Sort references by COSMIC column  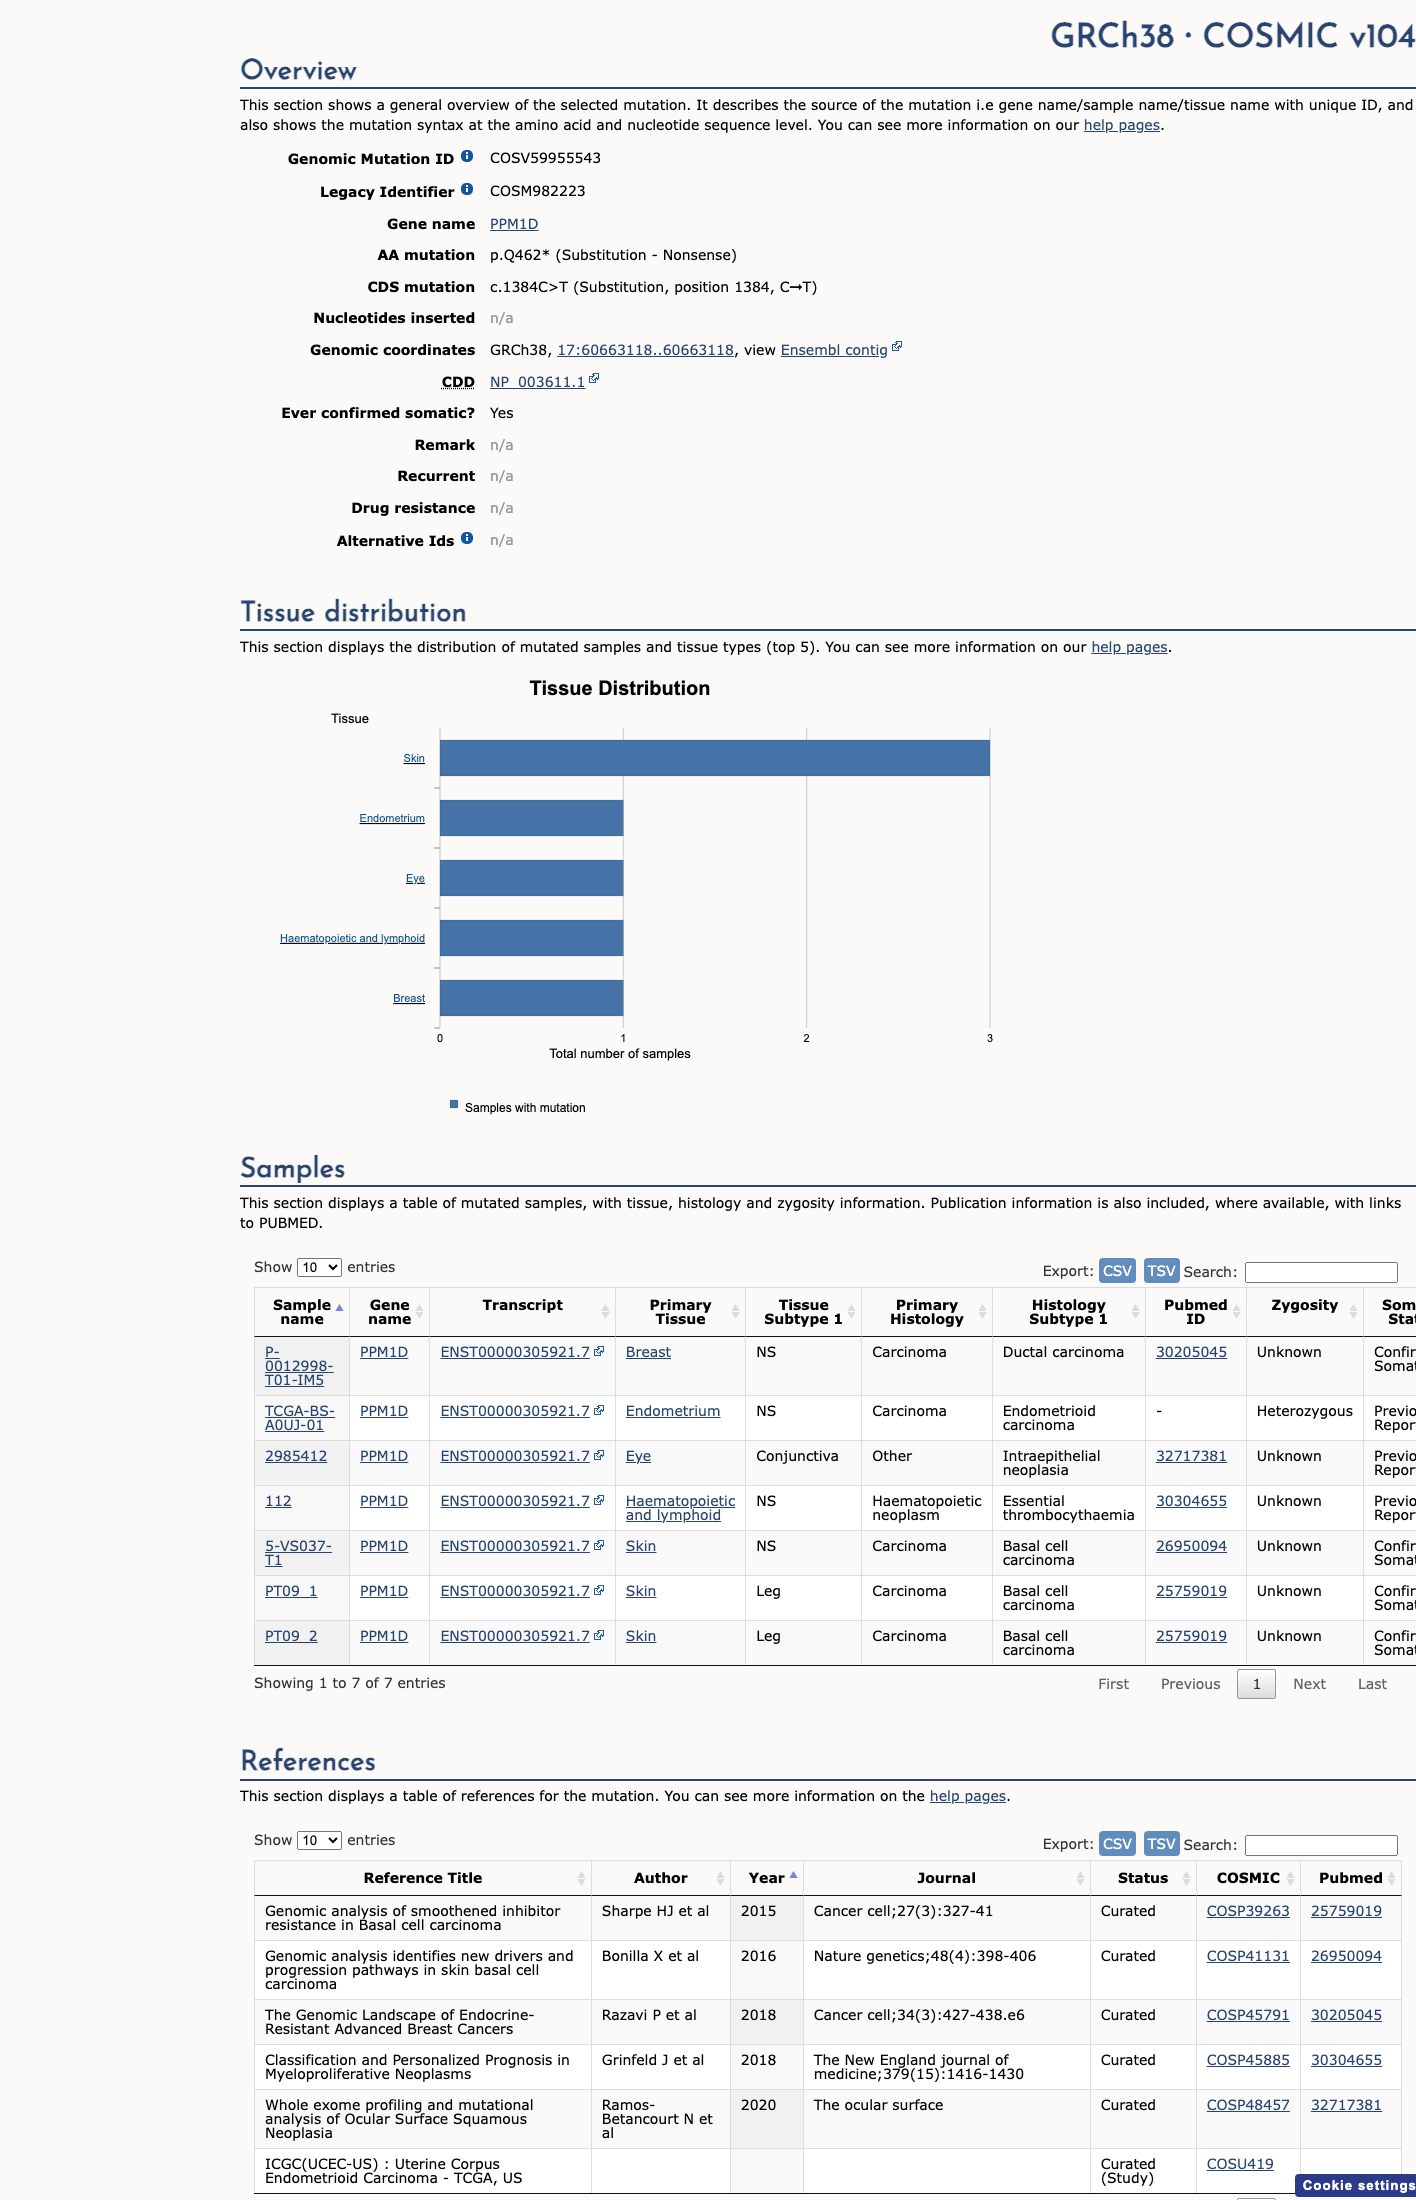pos(1248,1878)
